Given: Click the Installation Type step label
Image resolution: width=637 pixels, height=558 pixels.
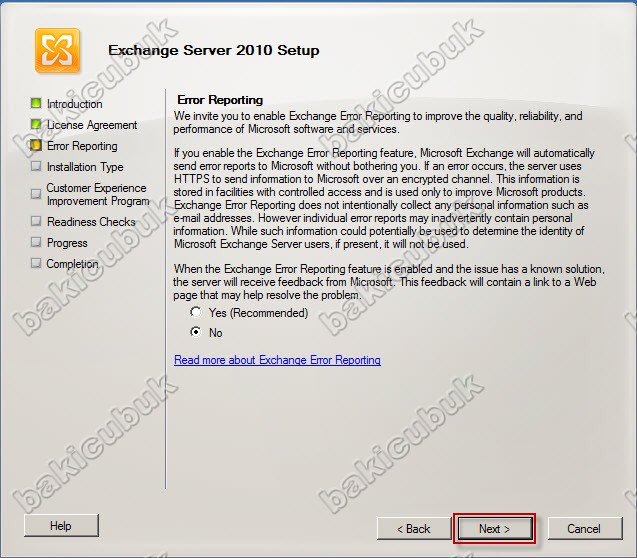Looking at the screenshot, I should pyautogui.click(x=85, y=167).
